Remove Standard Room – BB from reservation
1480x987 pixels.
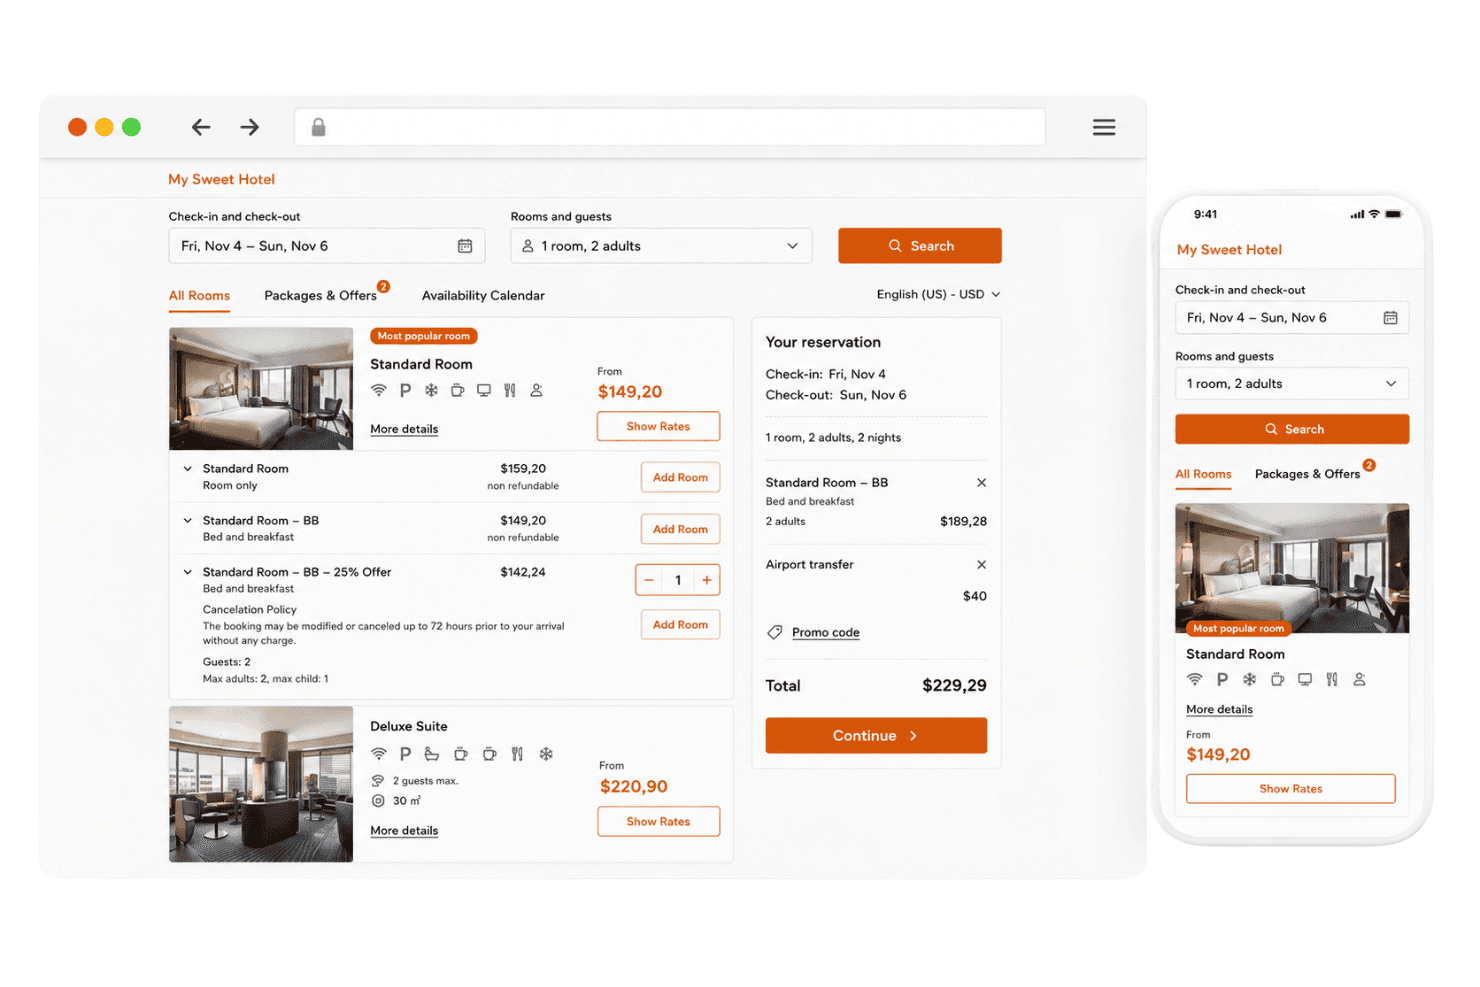pyautogui.click(x=982, y=482)
